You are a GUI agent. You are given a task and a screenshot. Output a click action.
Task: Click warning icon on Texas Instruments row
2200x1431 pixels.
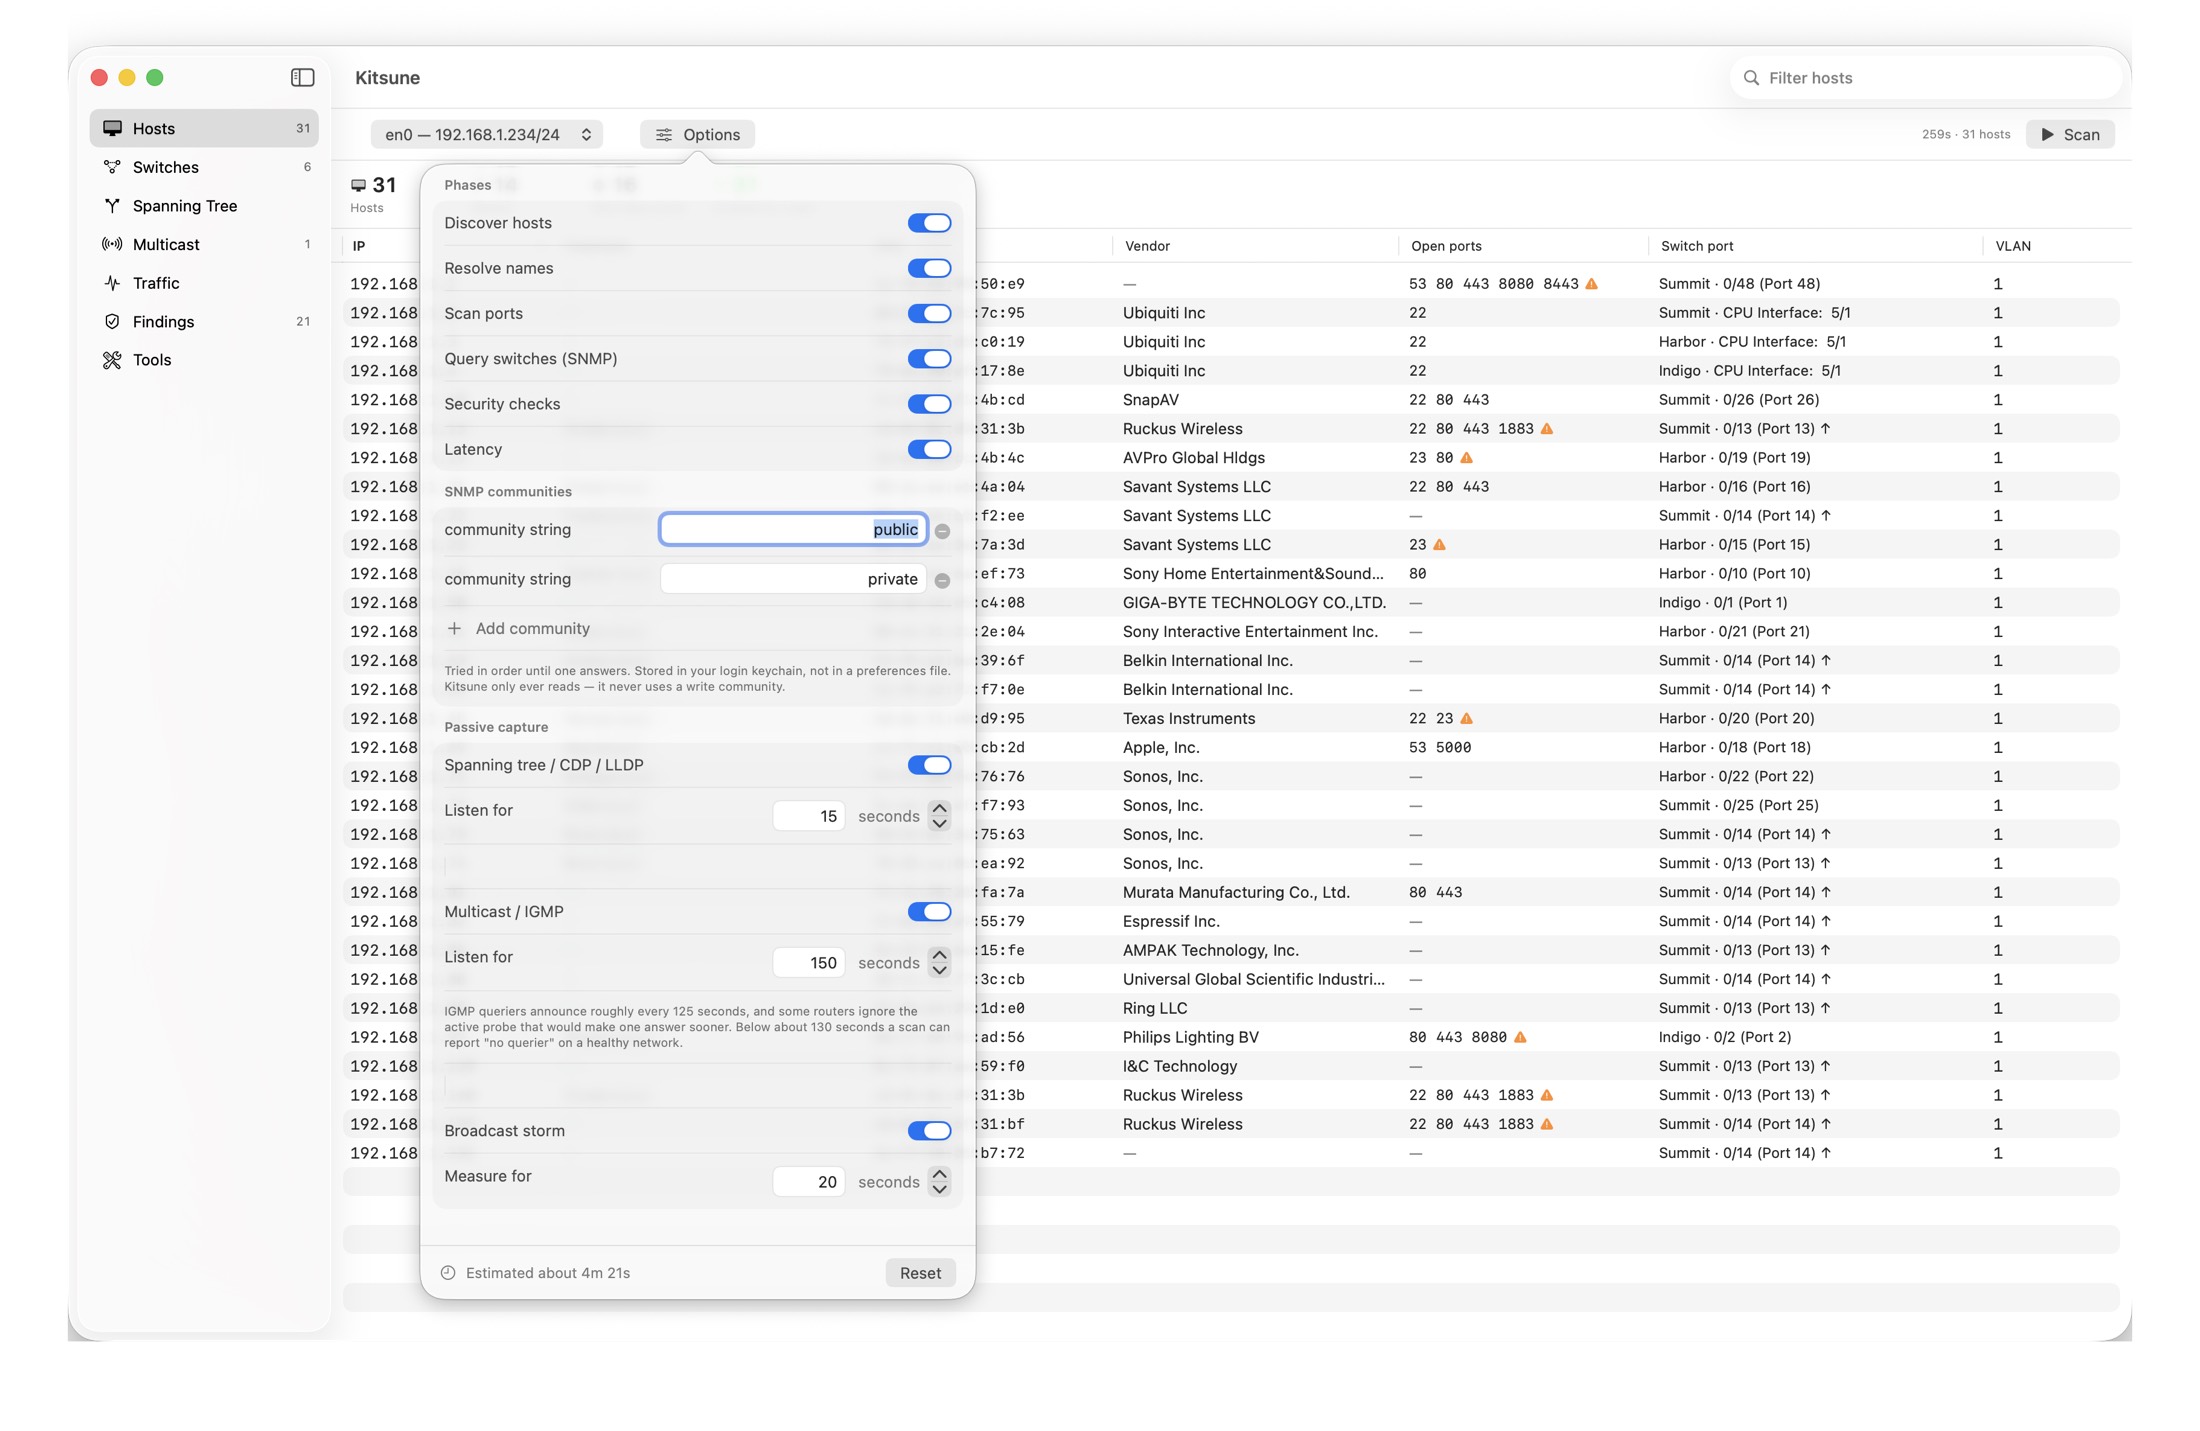click(1466, 718)
